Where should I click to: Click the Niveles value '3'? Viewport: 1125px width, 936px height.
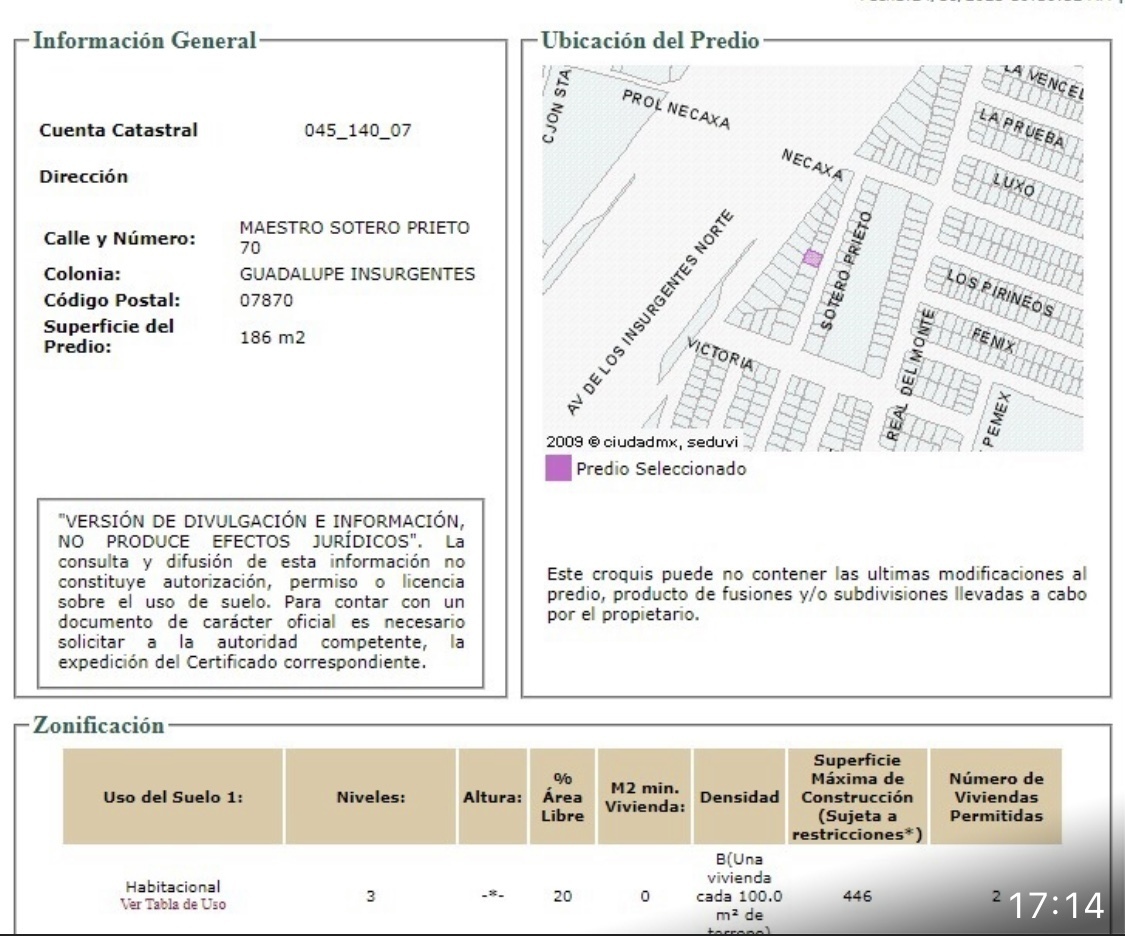(371, 896)
